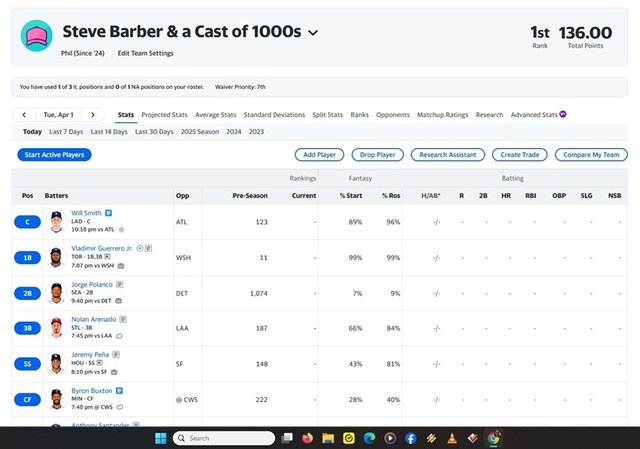Click the cloud icon next to 7:40 pm @ CWS
Screen dimensions: 640x449
coord(120,407)
